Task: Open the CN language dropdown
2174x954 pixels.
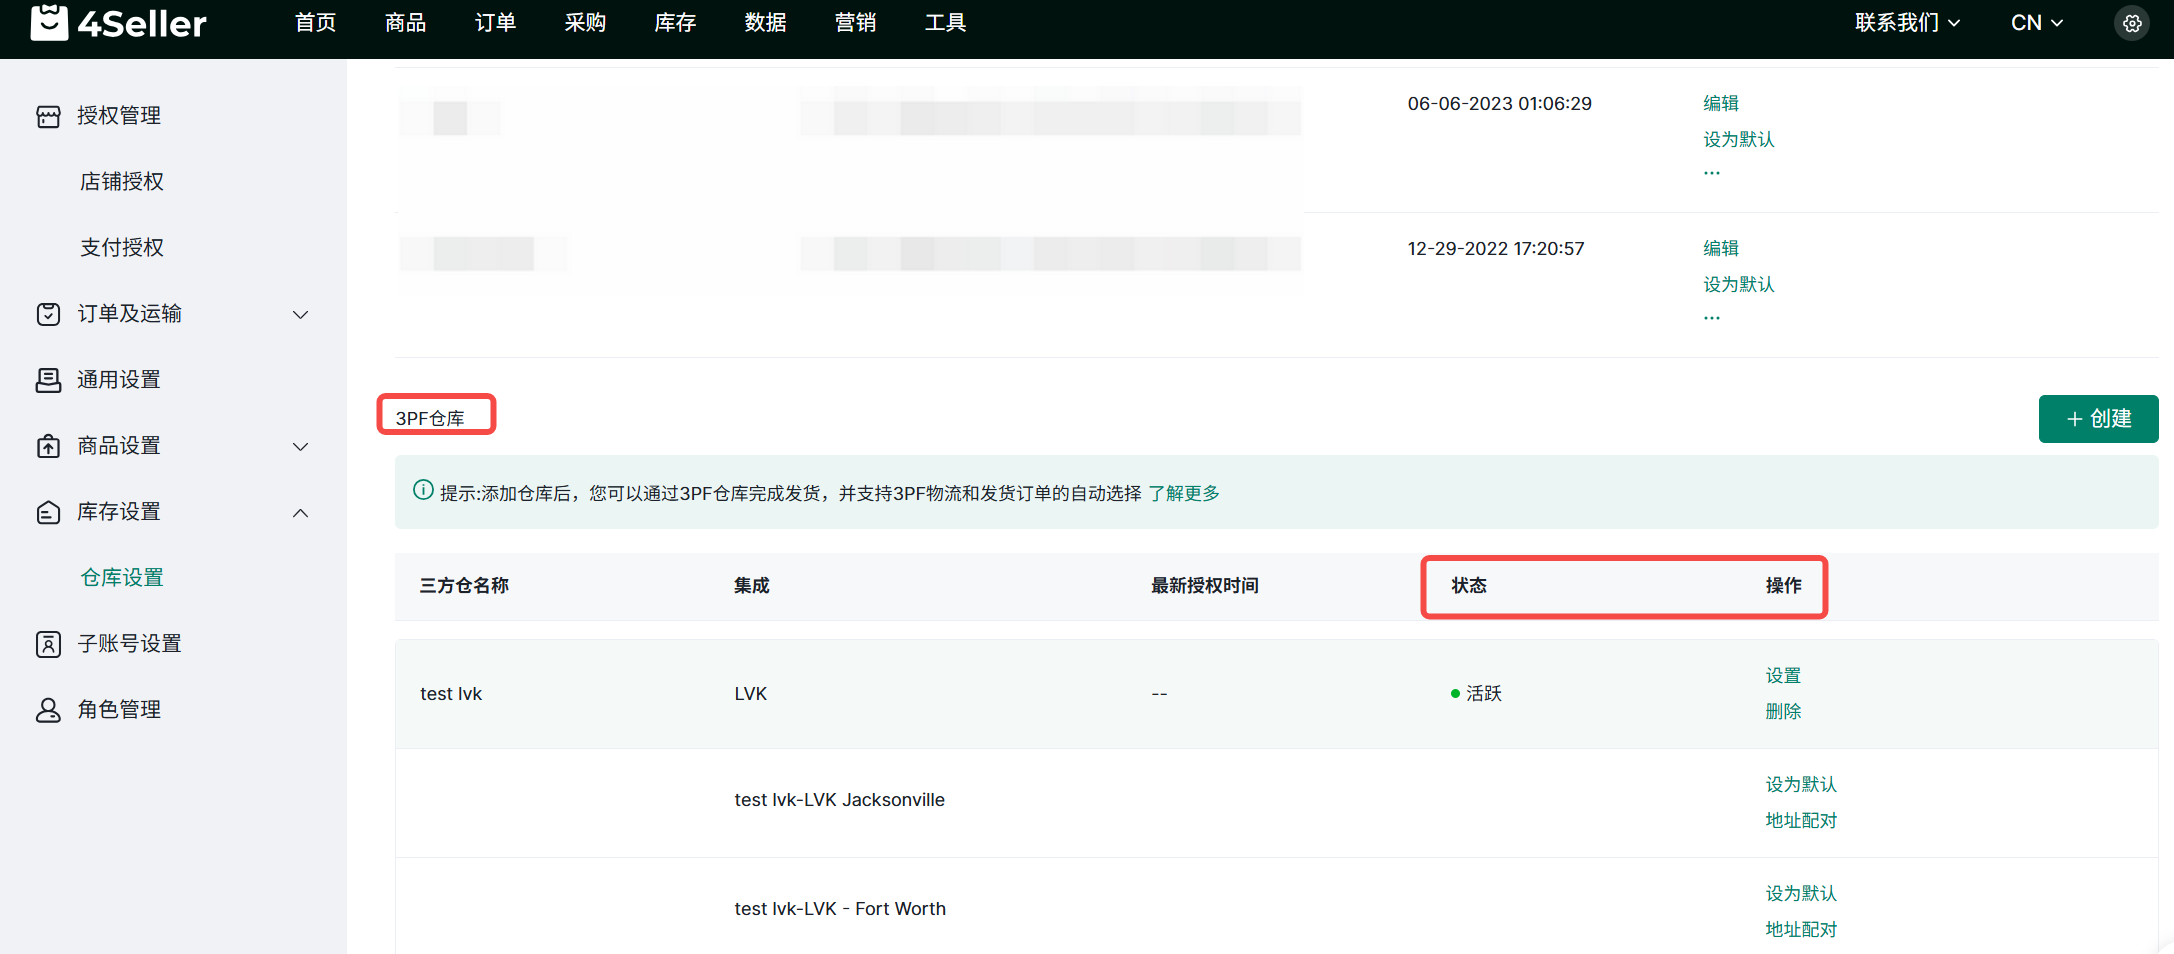Action: 2036,23
